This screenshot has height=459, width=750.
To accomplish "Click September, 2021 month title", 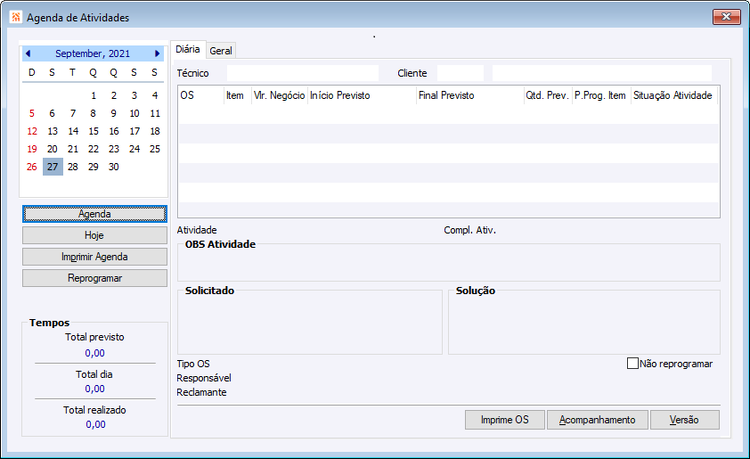I will 92,54.
